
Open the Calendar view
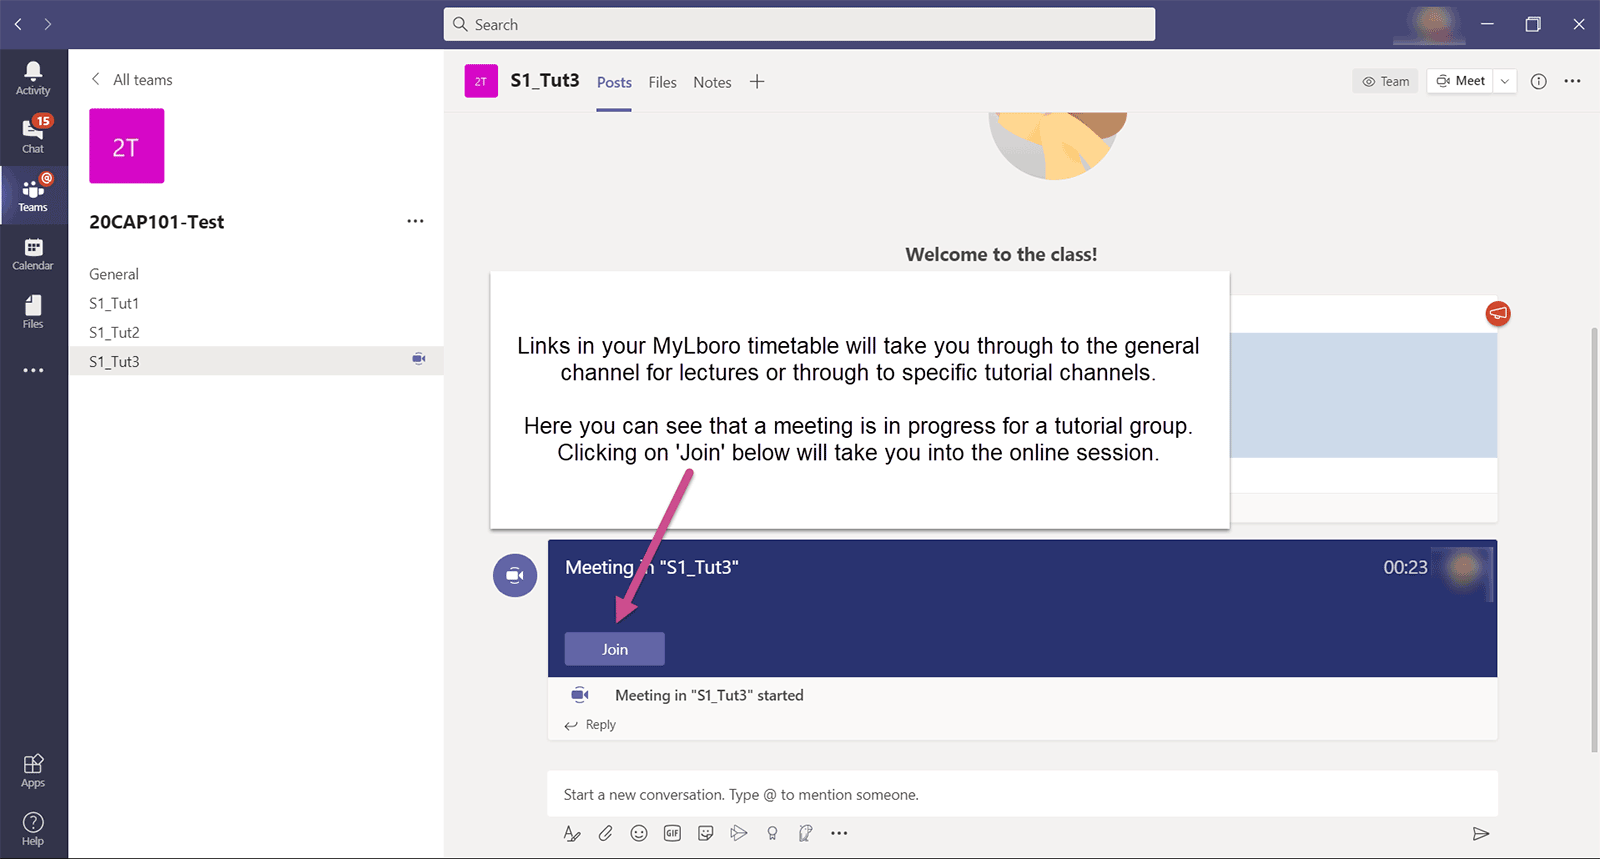point(33,254)
